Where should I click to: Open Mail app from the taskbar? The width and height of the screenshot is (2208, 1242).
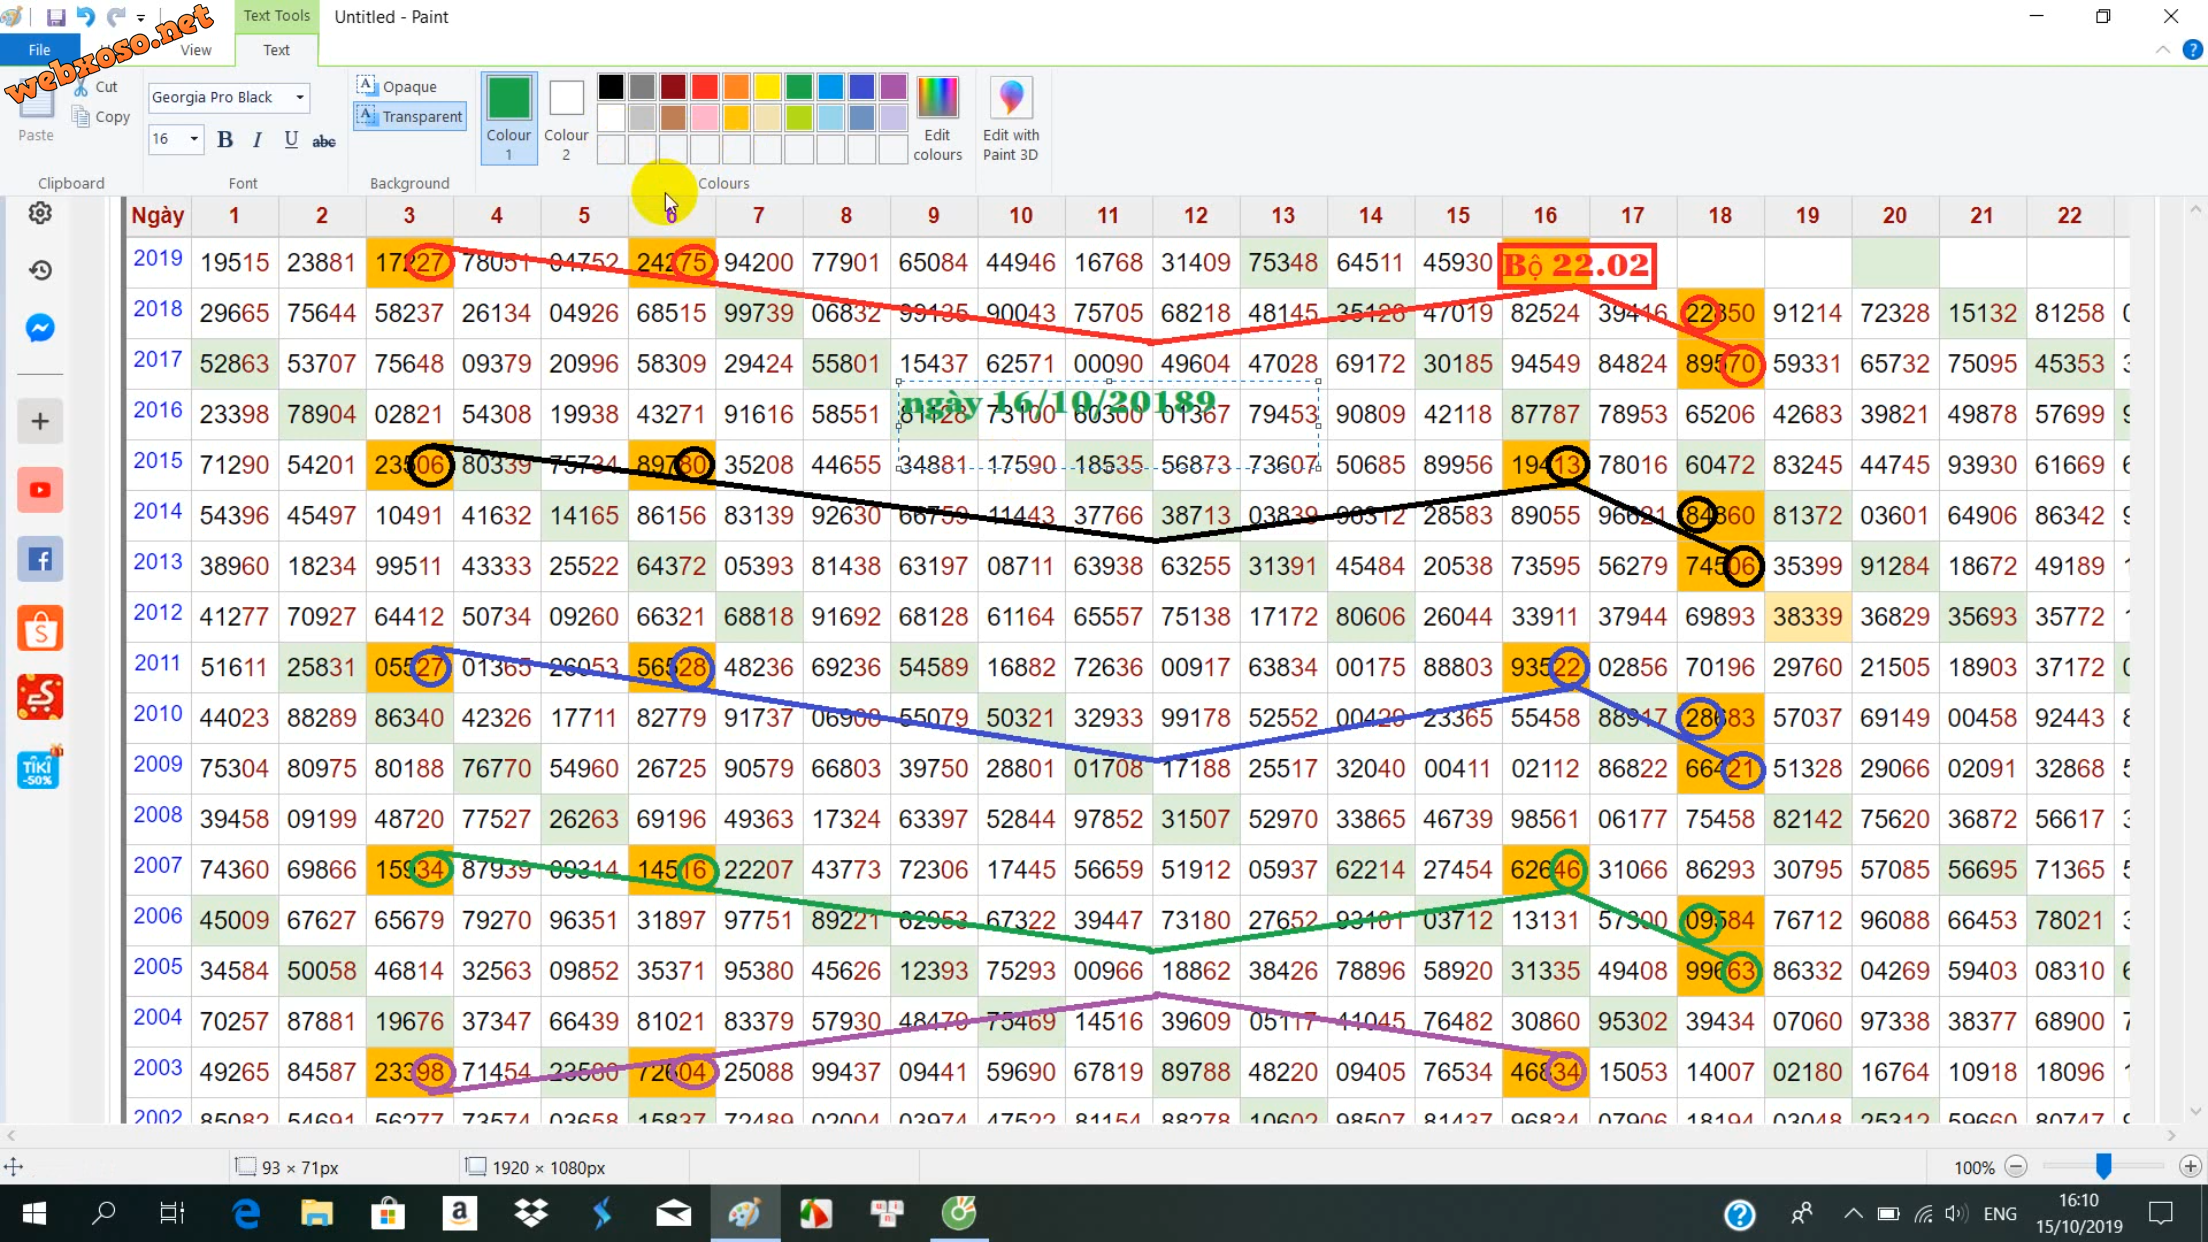tap(673, 1214)
